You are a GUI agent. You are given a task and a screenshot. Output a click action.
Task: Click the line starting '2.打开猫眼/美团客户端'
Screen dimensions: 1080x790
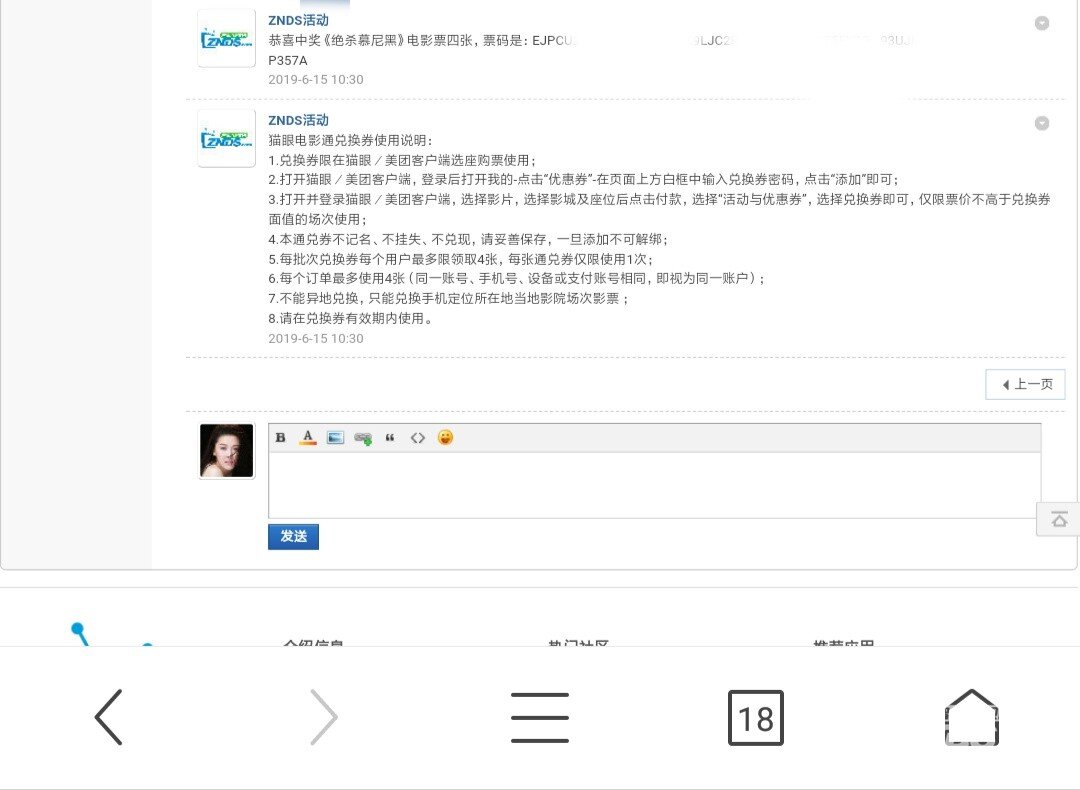(x=583, y=180)
